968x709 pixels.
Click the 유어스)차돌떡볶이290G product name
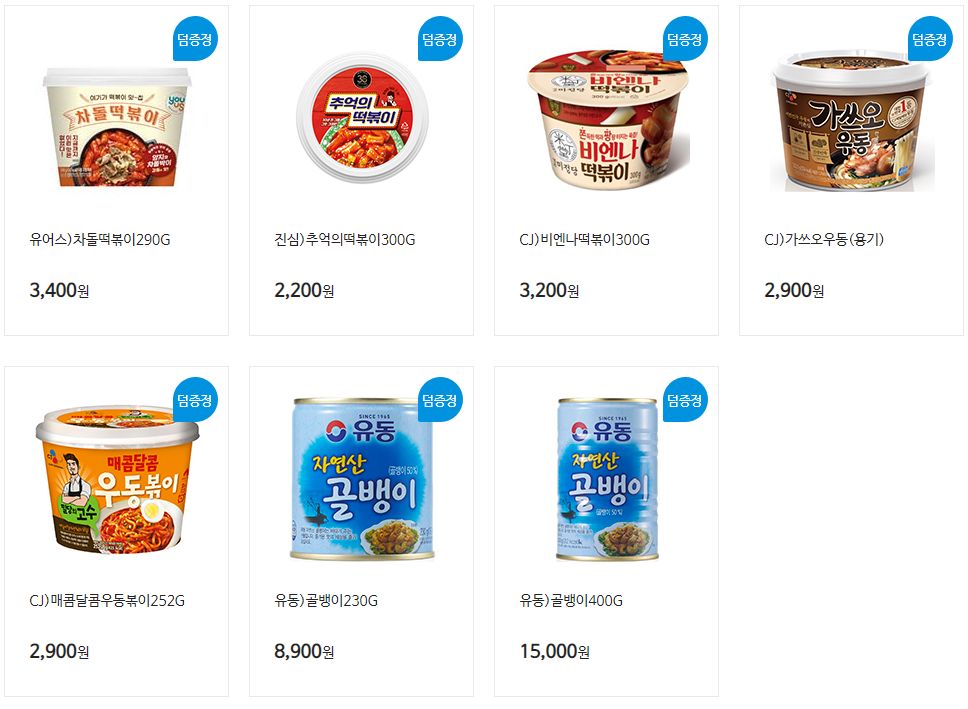pyautogui.click(x=100, y=240)
